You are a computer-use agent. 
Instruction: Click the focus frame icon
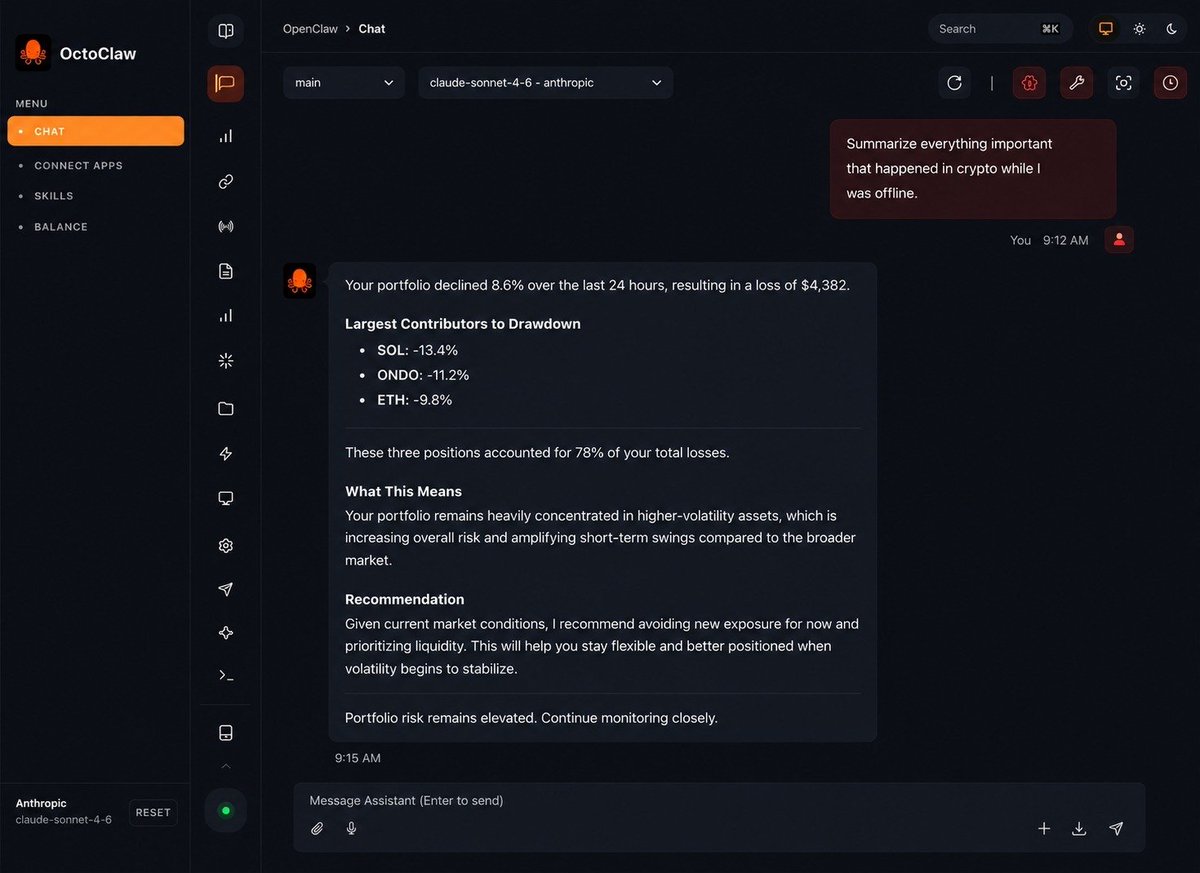(x=1123, y=83)
